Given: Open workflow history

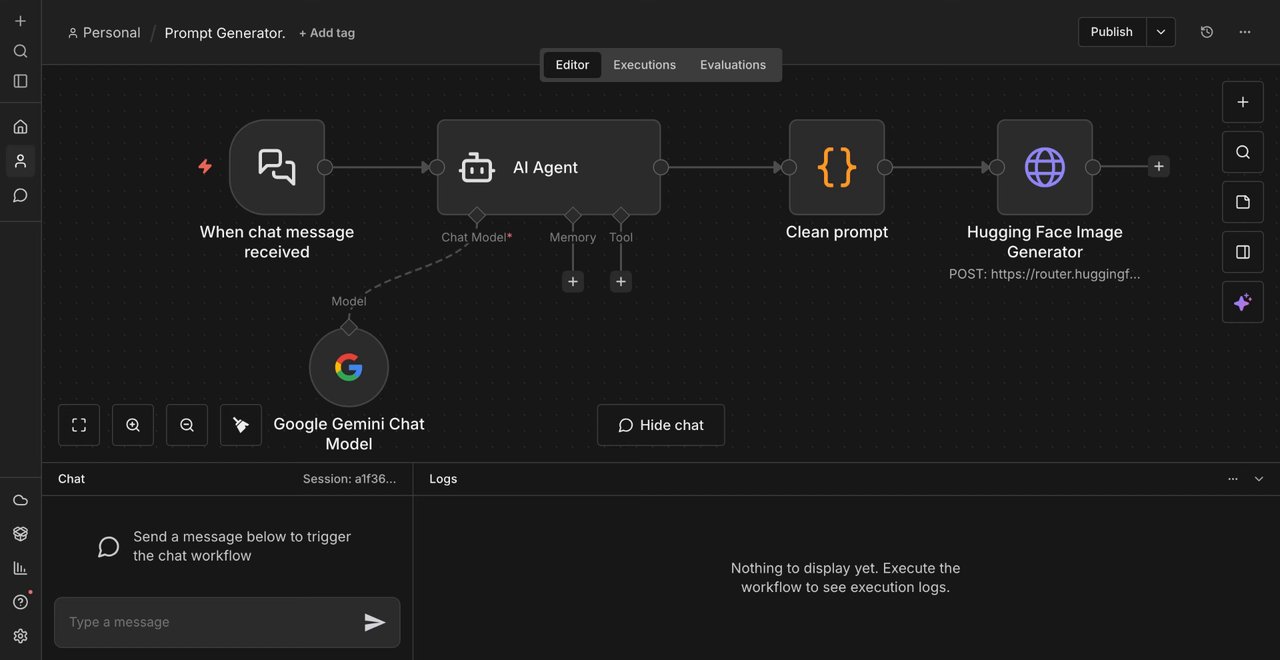Looking at the screenshot, I should point(1207,32).
